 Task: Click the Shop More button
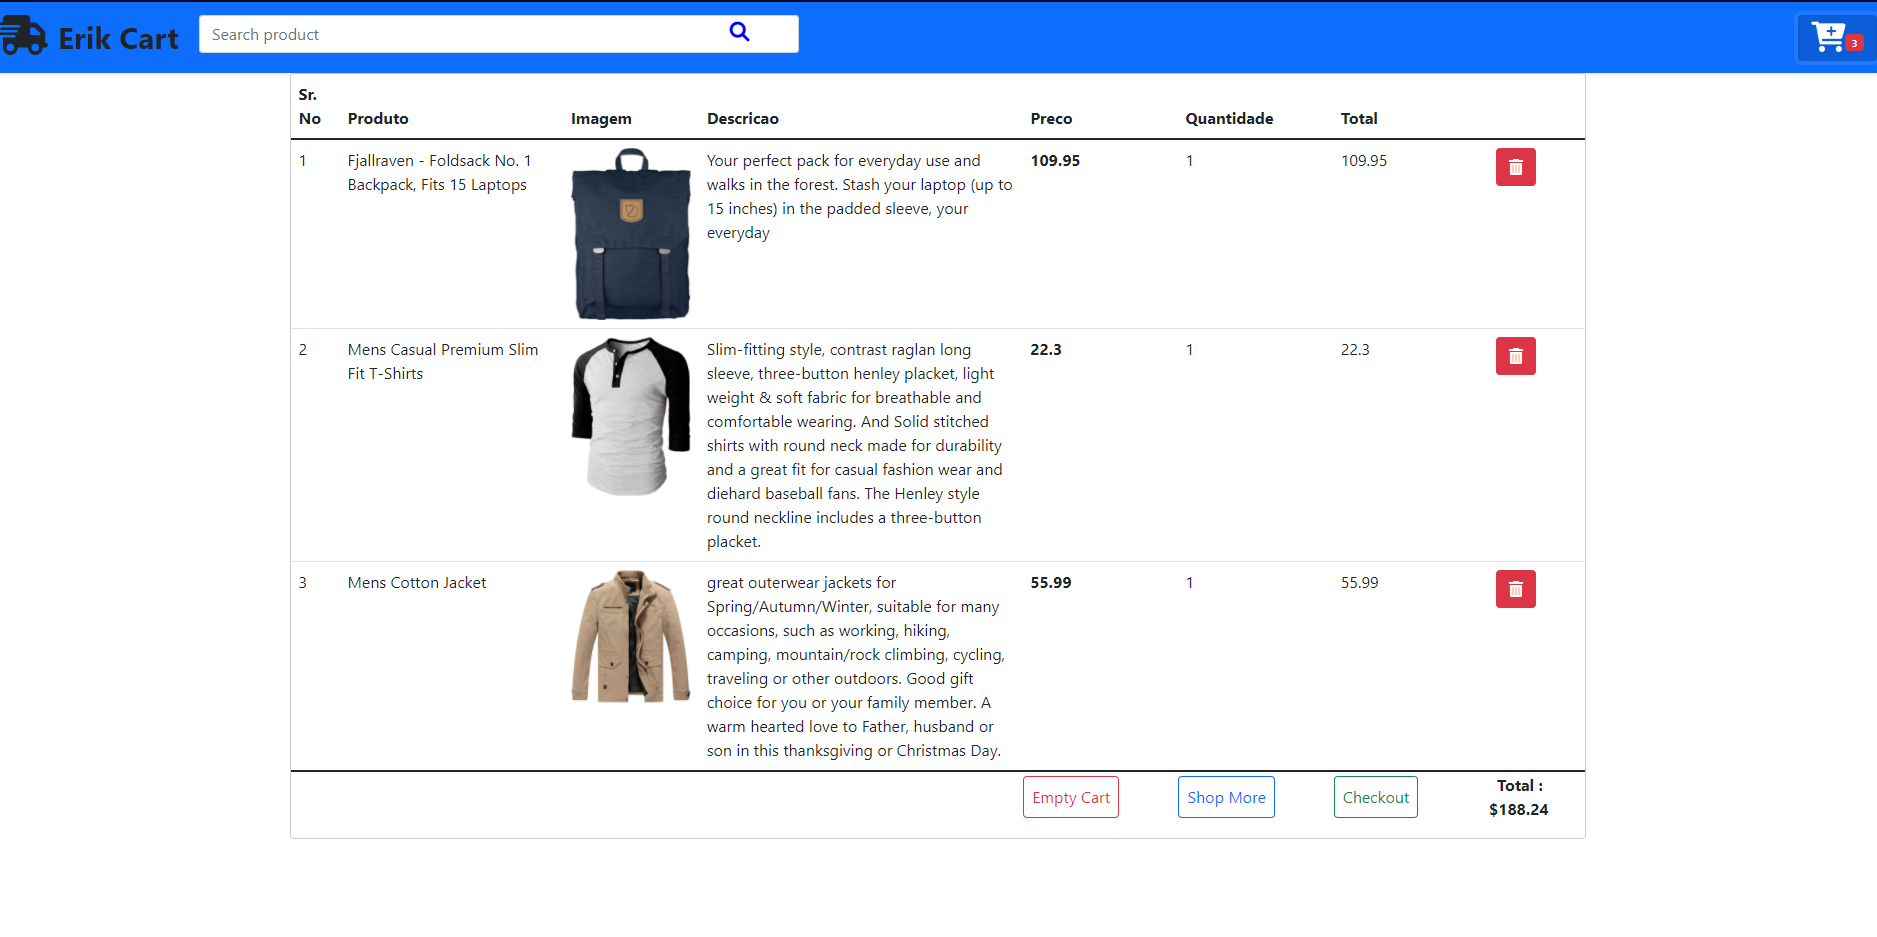[x=1225, y=797]
